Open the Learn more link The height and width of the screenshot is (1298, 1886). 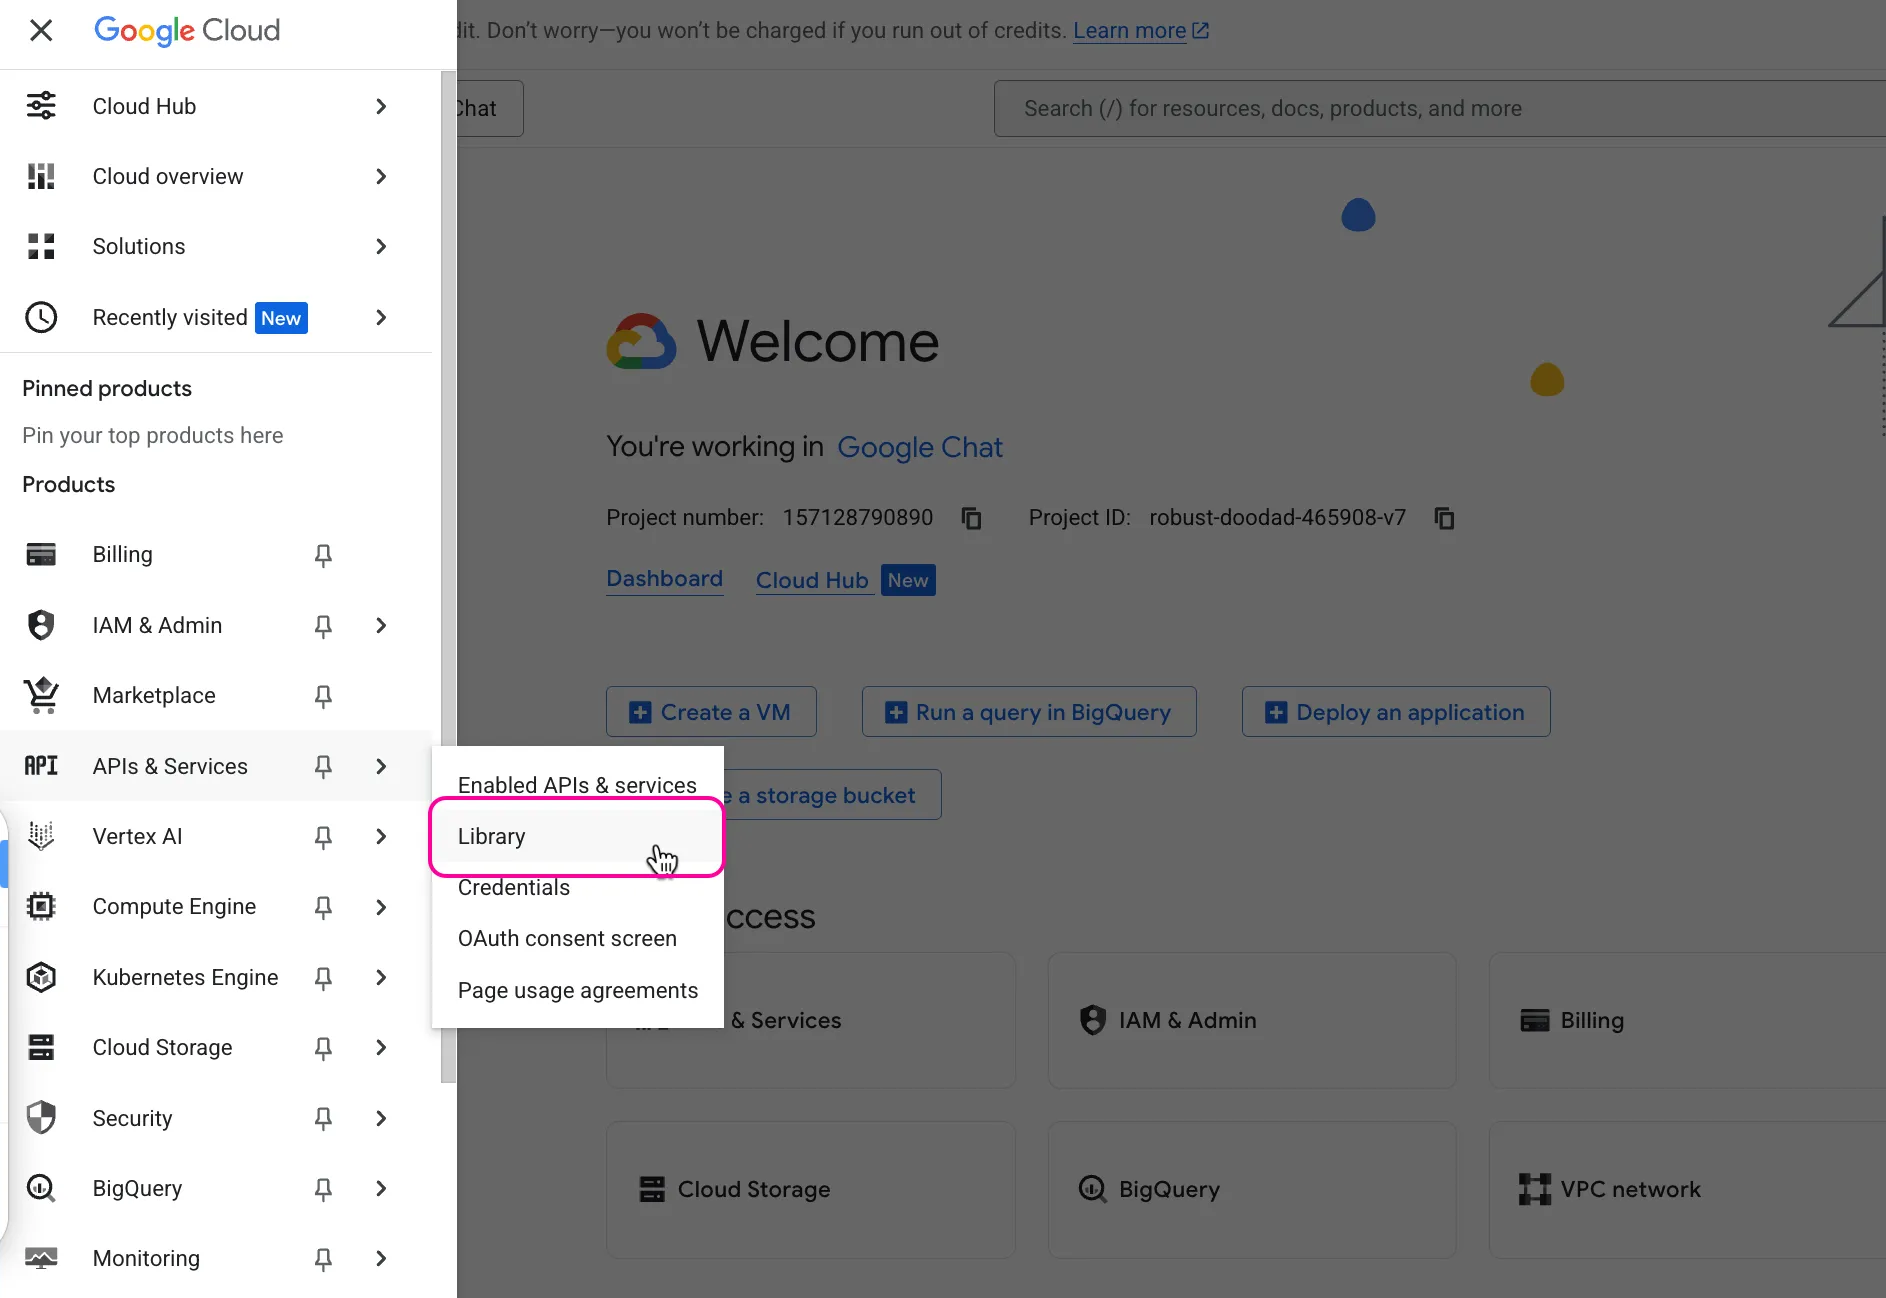(x=1129, y=31)
